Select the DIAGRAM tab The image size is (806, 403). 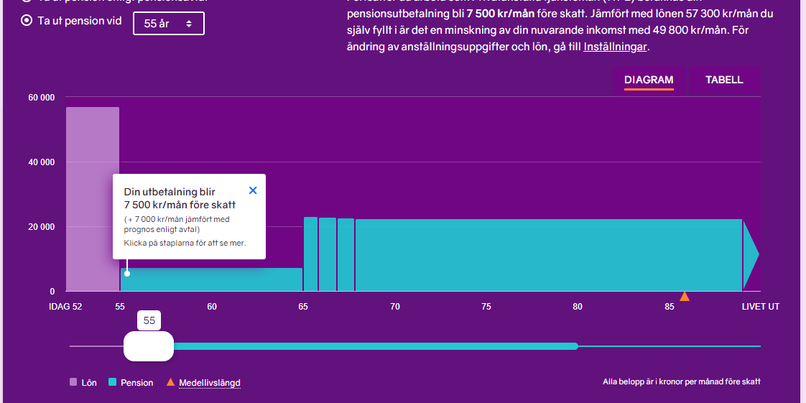click(x=649, y=80)
